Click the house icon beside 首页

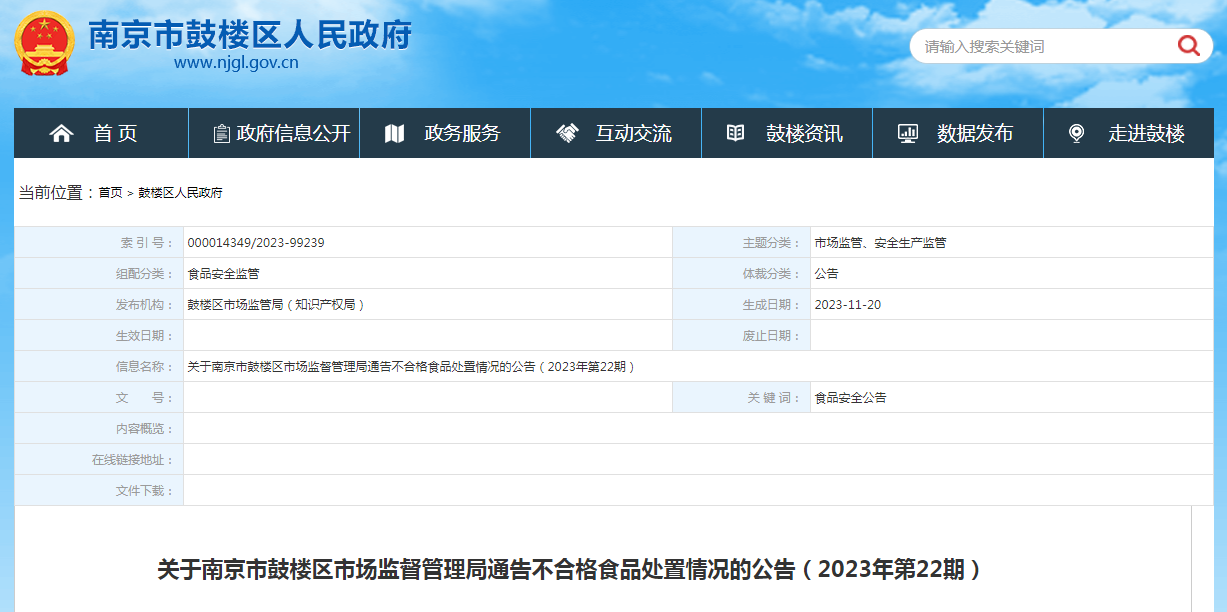tap(61, 133)
